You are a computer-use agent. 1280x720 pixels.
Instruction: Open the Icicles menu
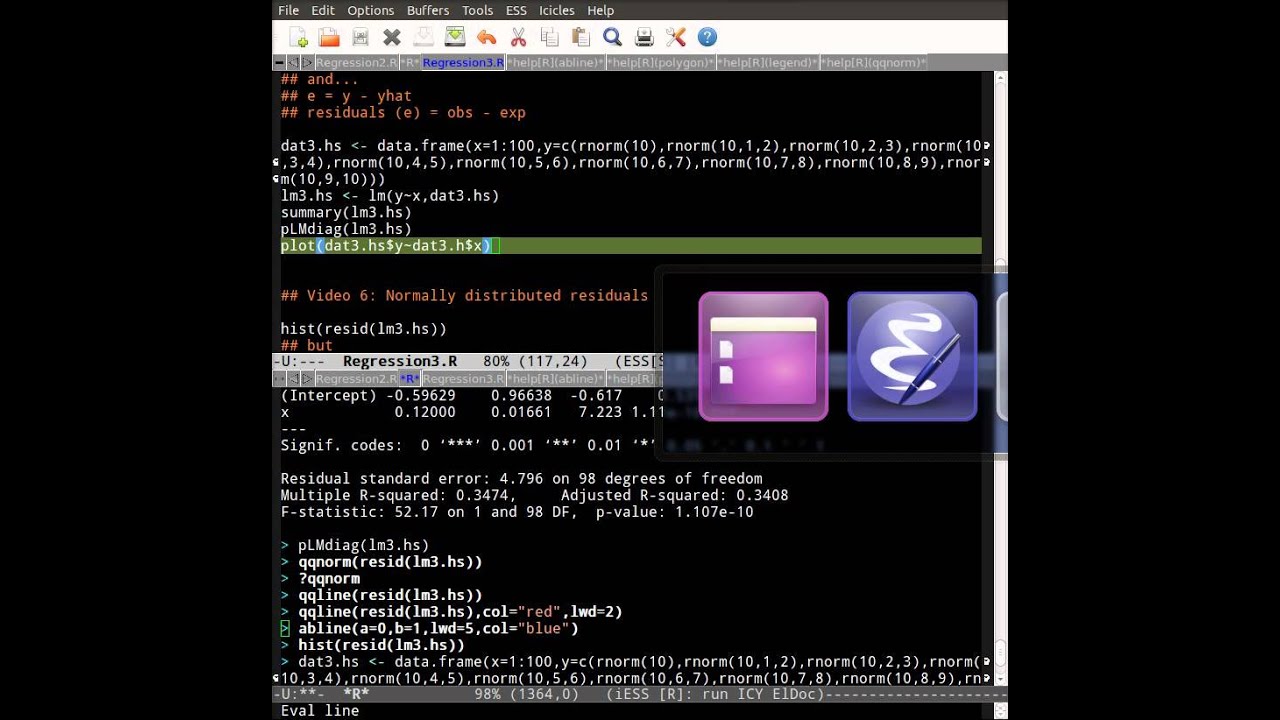pos(557,10)
